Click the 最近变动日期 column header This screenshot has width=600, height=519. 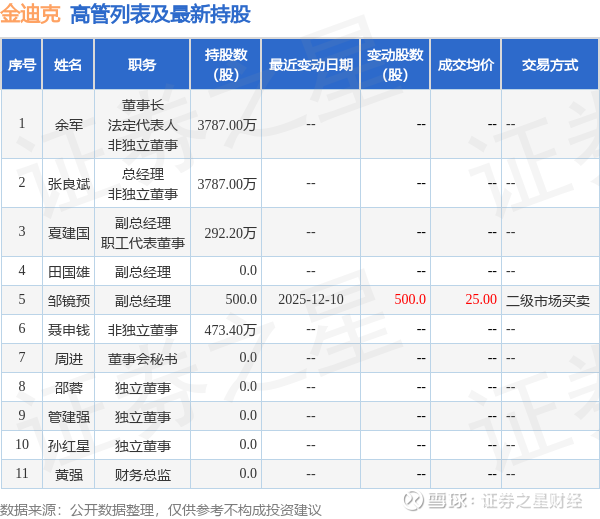(311, 64)
